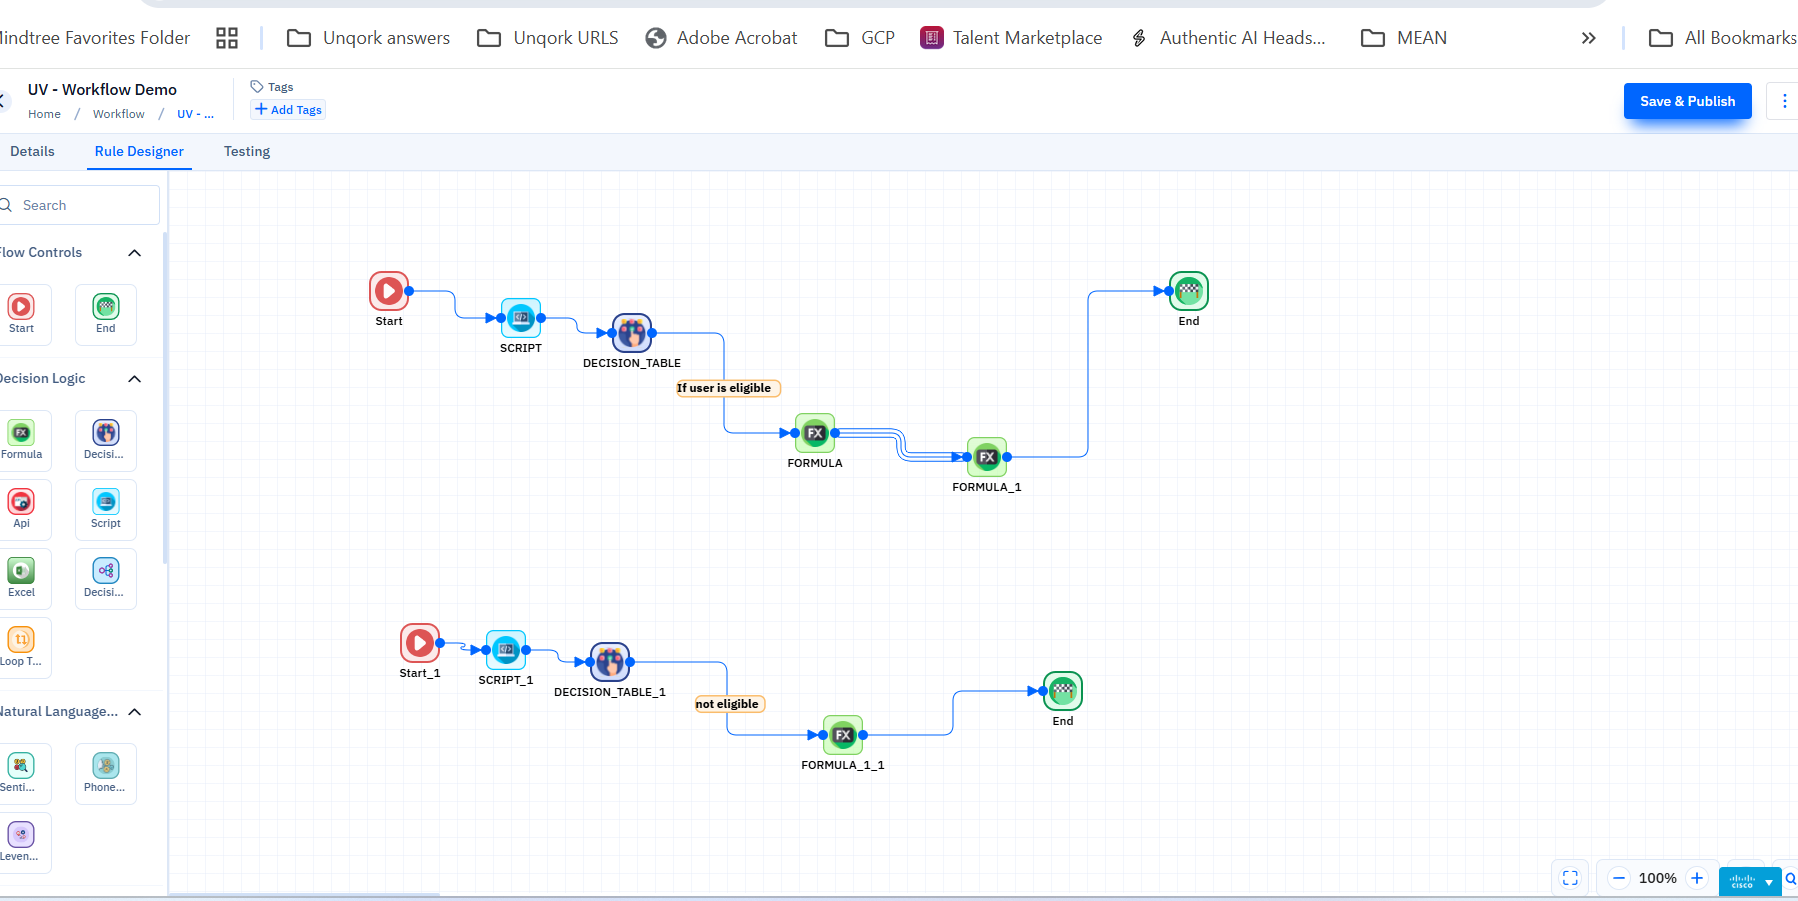Viewport: 1798px width, 901px height.
Task: Click the 100% zoom level value
Action: pos(1657,878)
